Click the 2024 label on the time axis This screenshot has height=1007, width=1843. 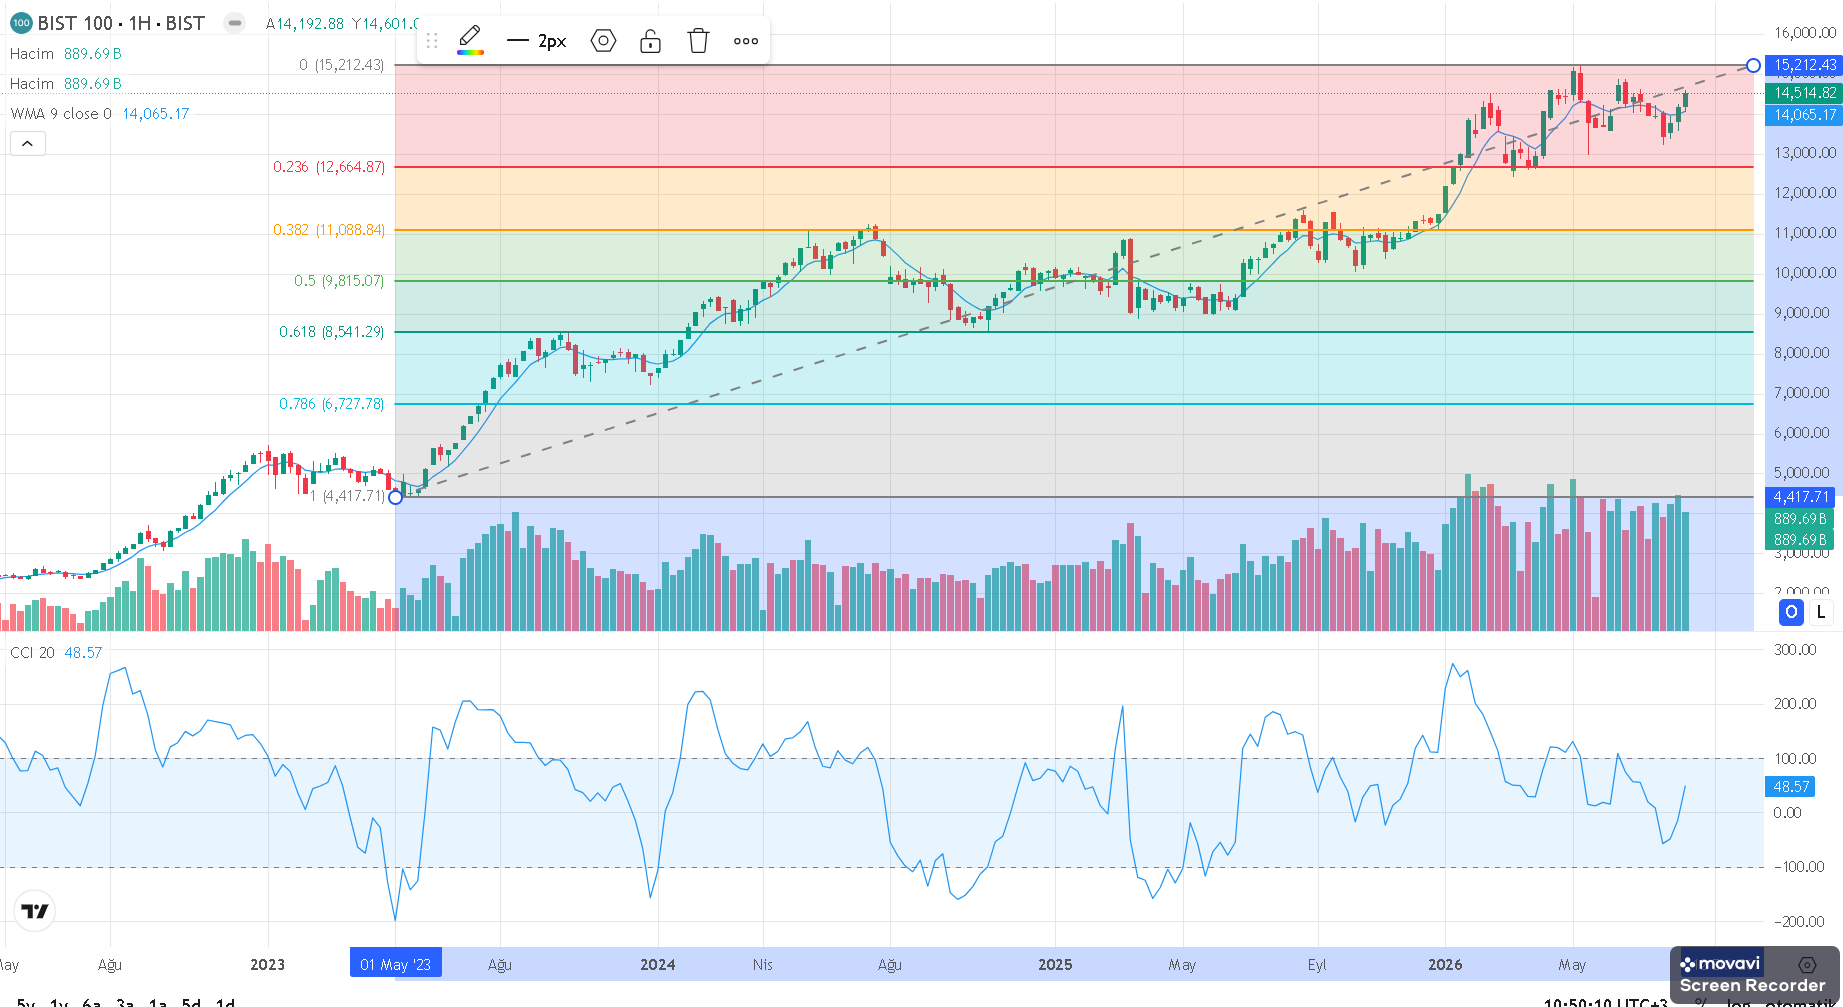click(657, 965)
